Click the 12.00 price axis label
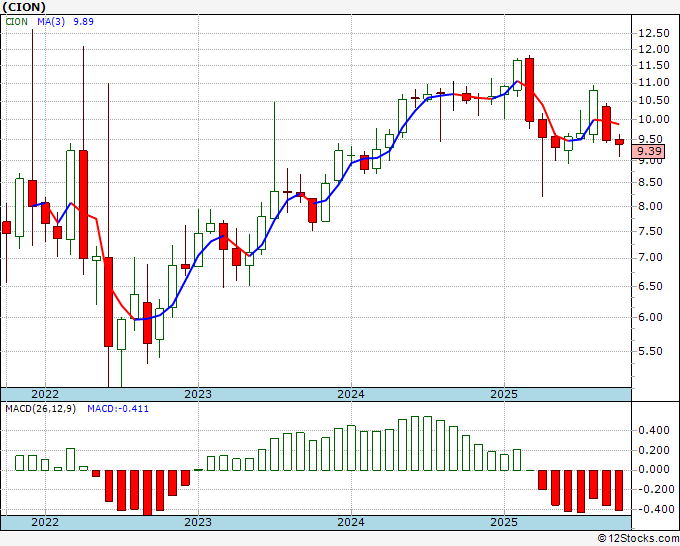This screenshot has height=546, width=680. coord(654,49)
